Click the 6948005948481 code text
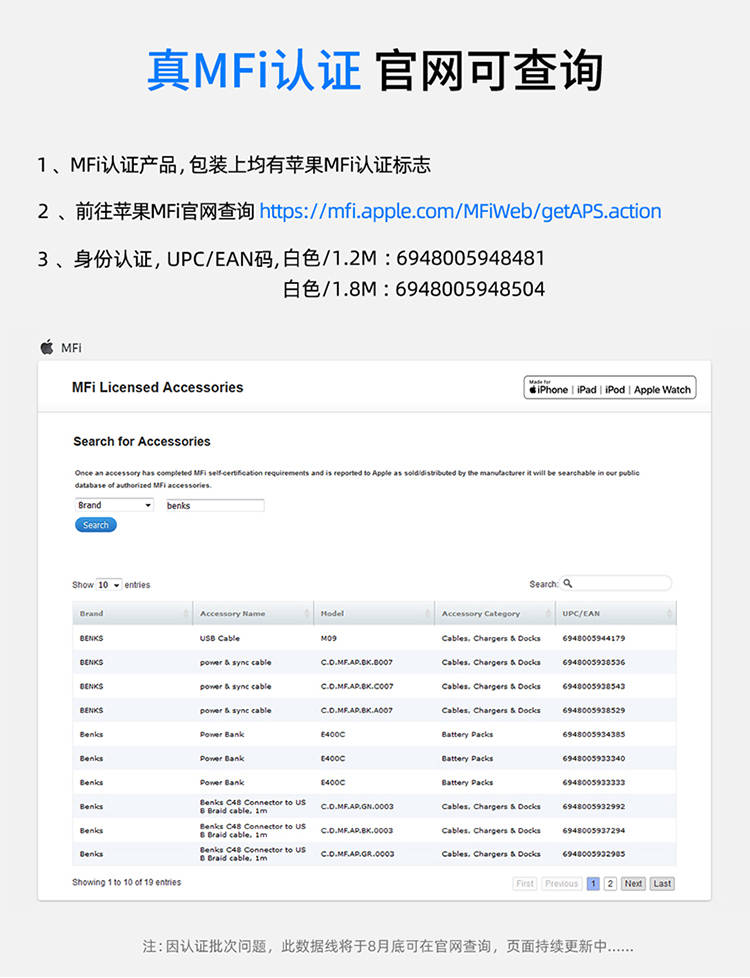The image size is (750, 978). coord(470,258)
